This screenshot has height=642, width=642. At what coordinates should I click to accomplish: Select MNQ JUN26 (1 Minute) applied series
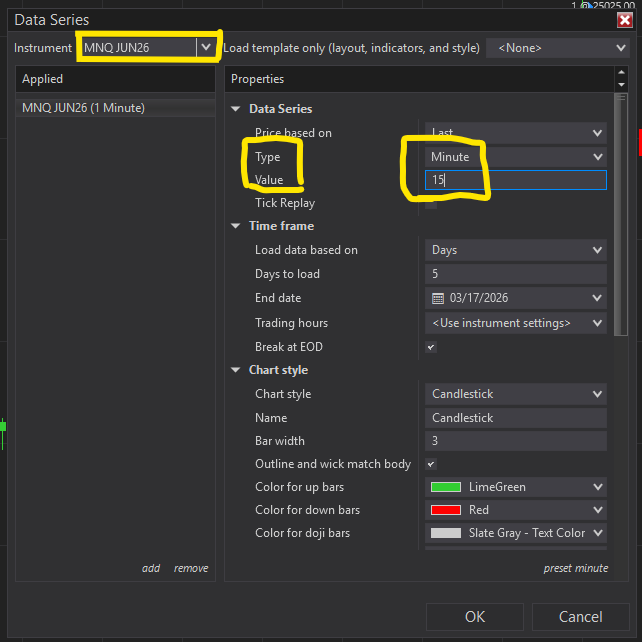[115, 108]
